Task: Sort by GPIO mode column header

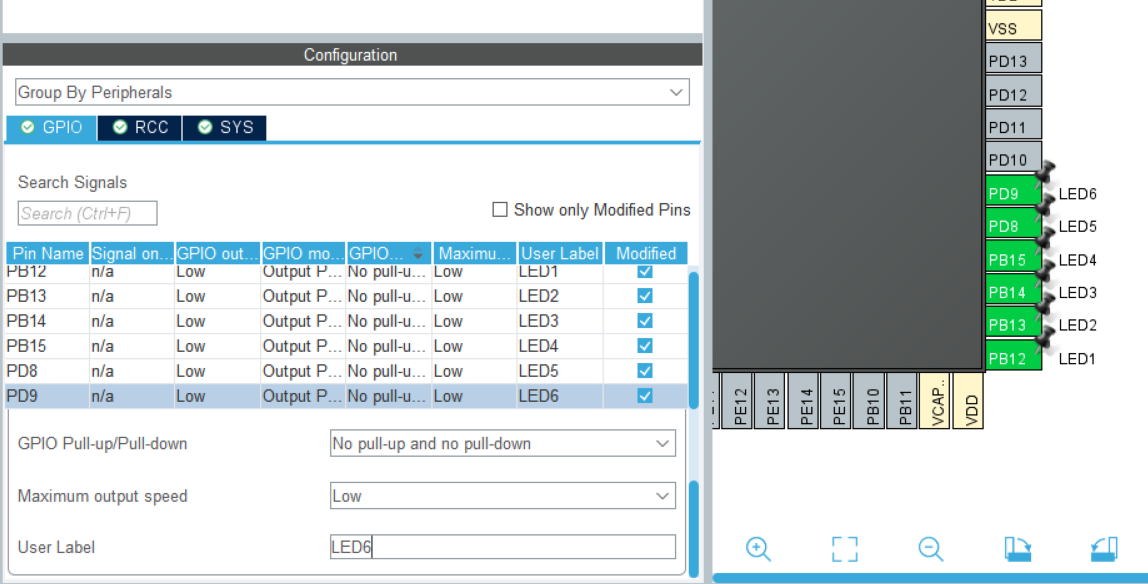Action: [x=303, y=253]
